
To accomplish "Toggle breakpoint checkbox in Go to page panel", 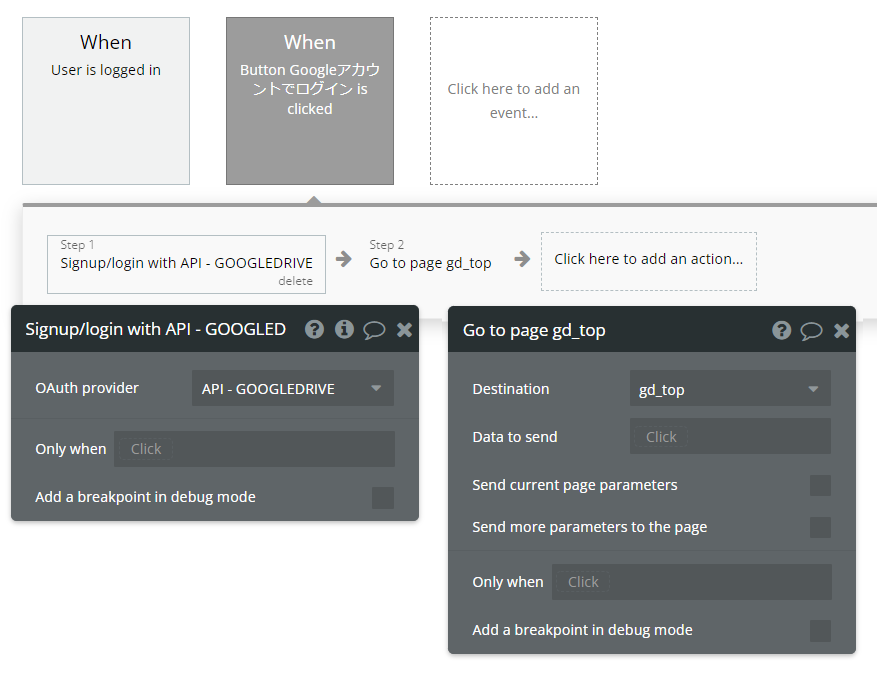I will tap(821, 631).
